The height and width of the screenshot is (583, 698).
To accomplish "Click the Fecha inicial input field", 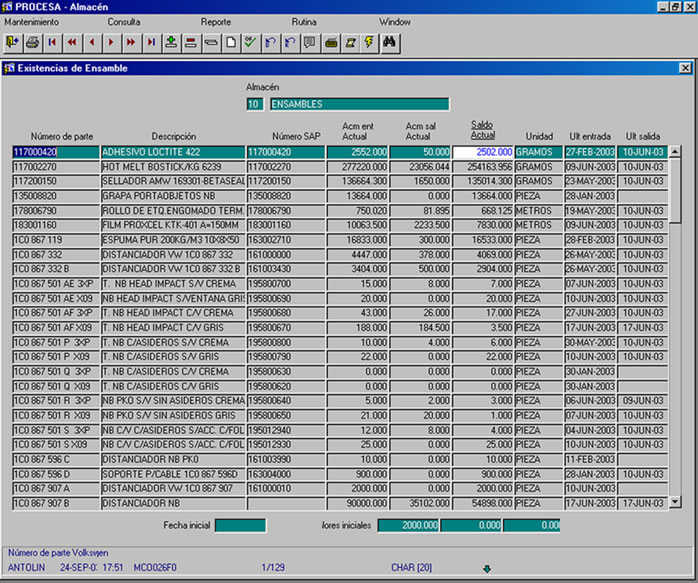I will coord(240,525).
